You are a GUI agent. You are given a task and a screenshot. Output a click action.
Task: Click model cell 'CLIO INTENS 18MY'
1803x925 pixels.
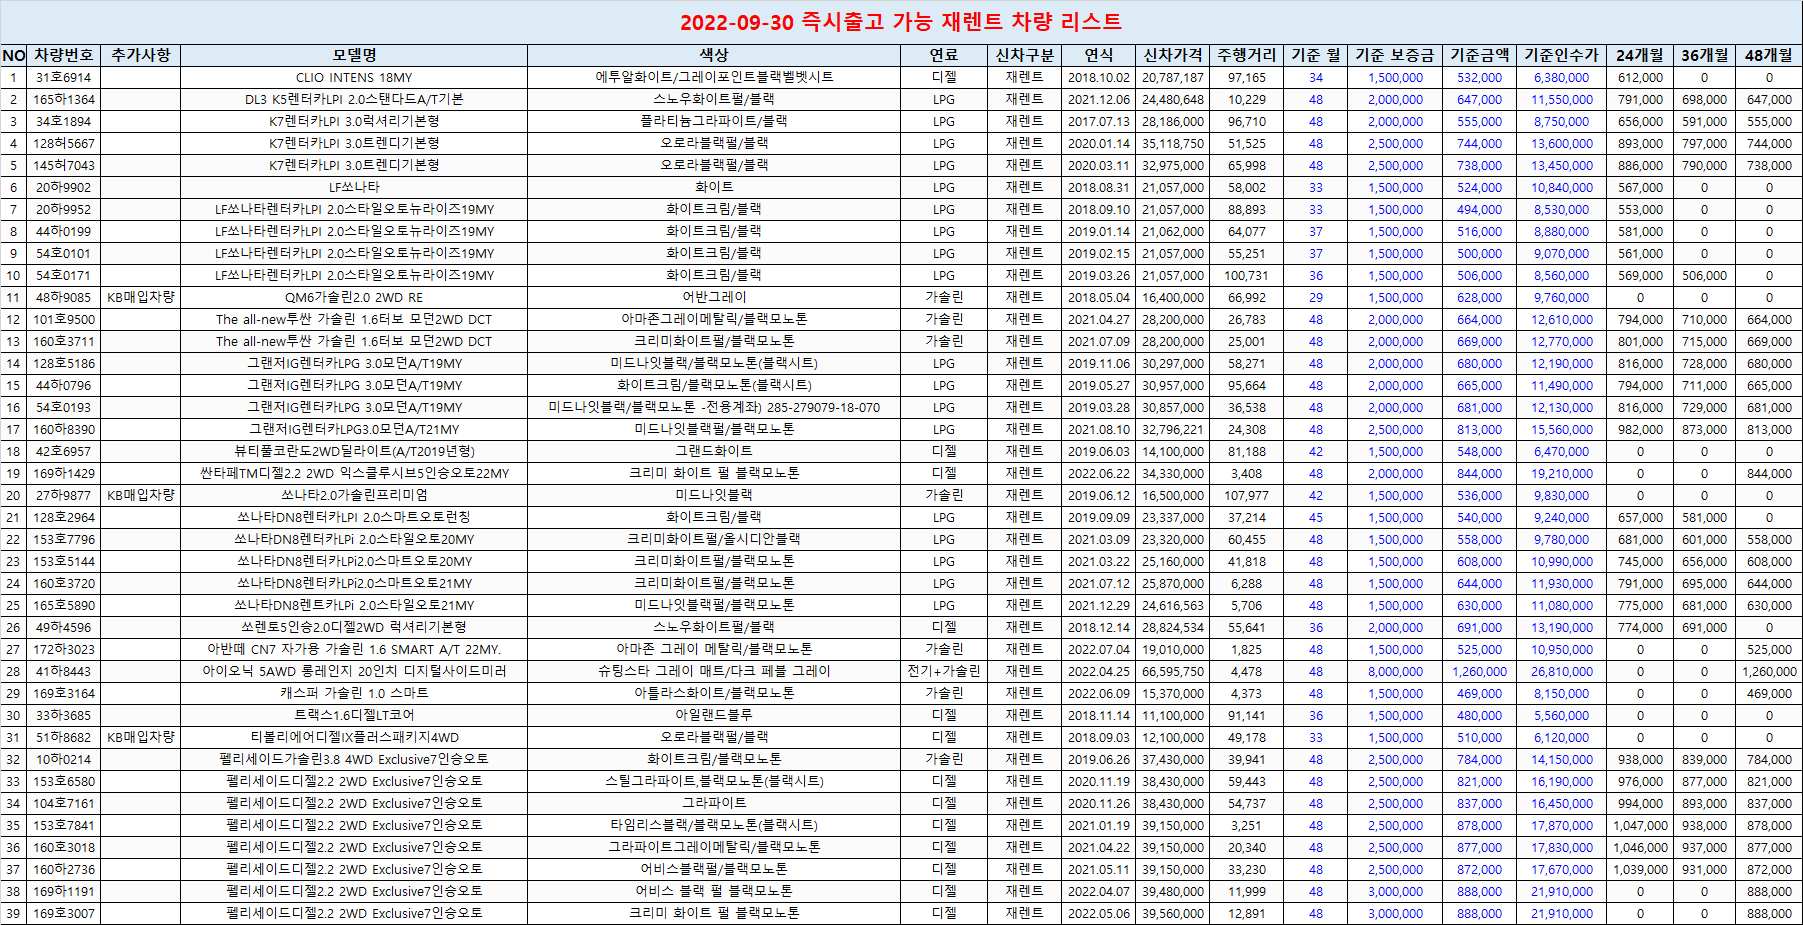pyautogui.click(x=354, y=77)
